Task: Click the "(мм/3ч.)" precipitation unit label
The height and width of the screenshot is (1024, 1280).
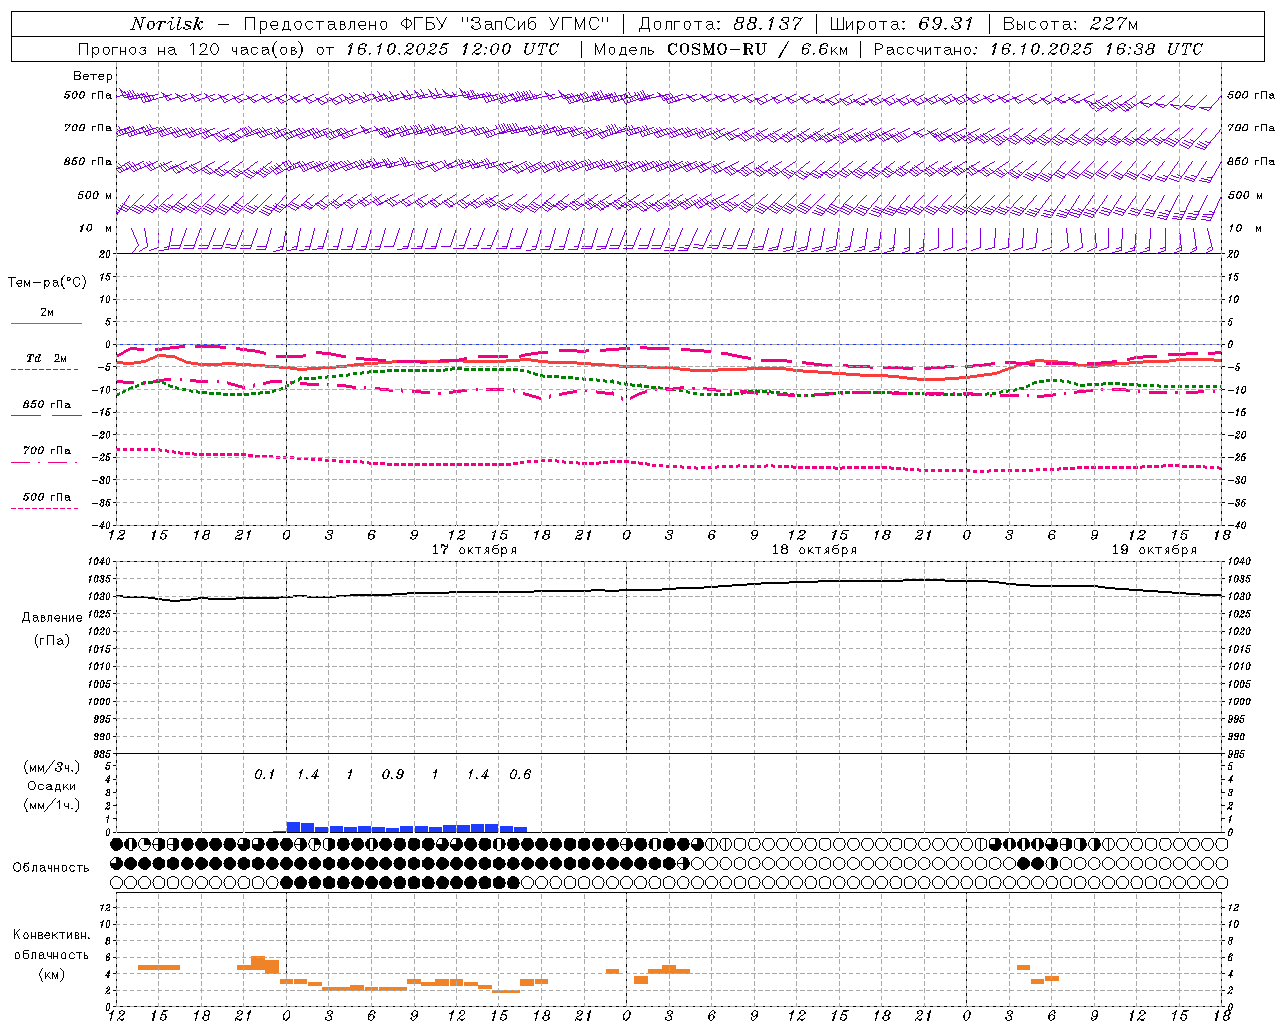Action: tap(52, 767)
